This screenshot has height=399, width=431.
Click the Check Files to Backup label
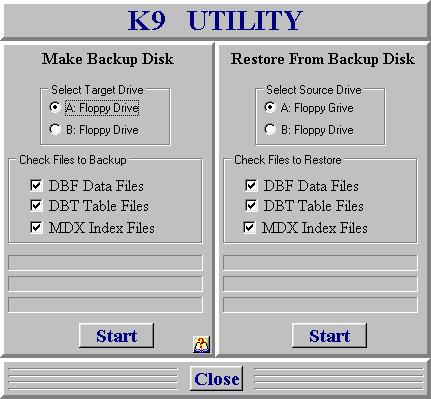pos(73,160)
